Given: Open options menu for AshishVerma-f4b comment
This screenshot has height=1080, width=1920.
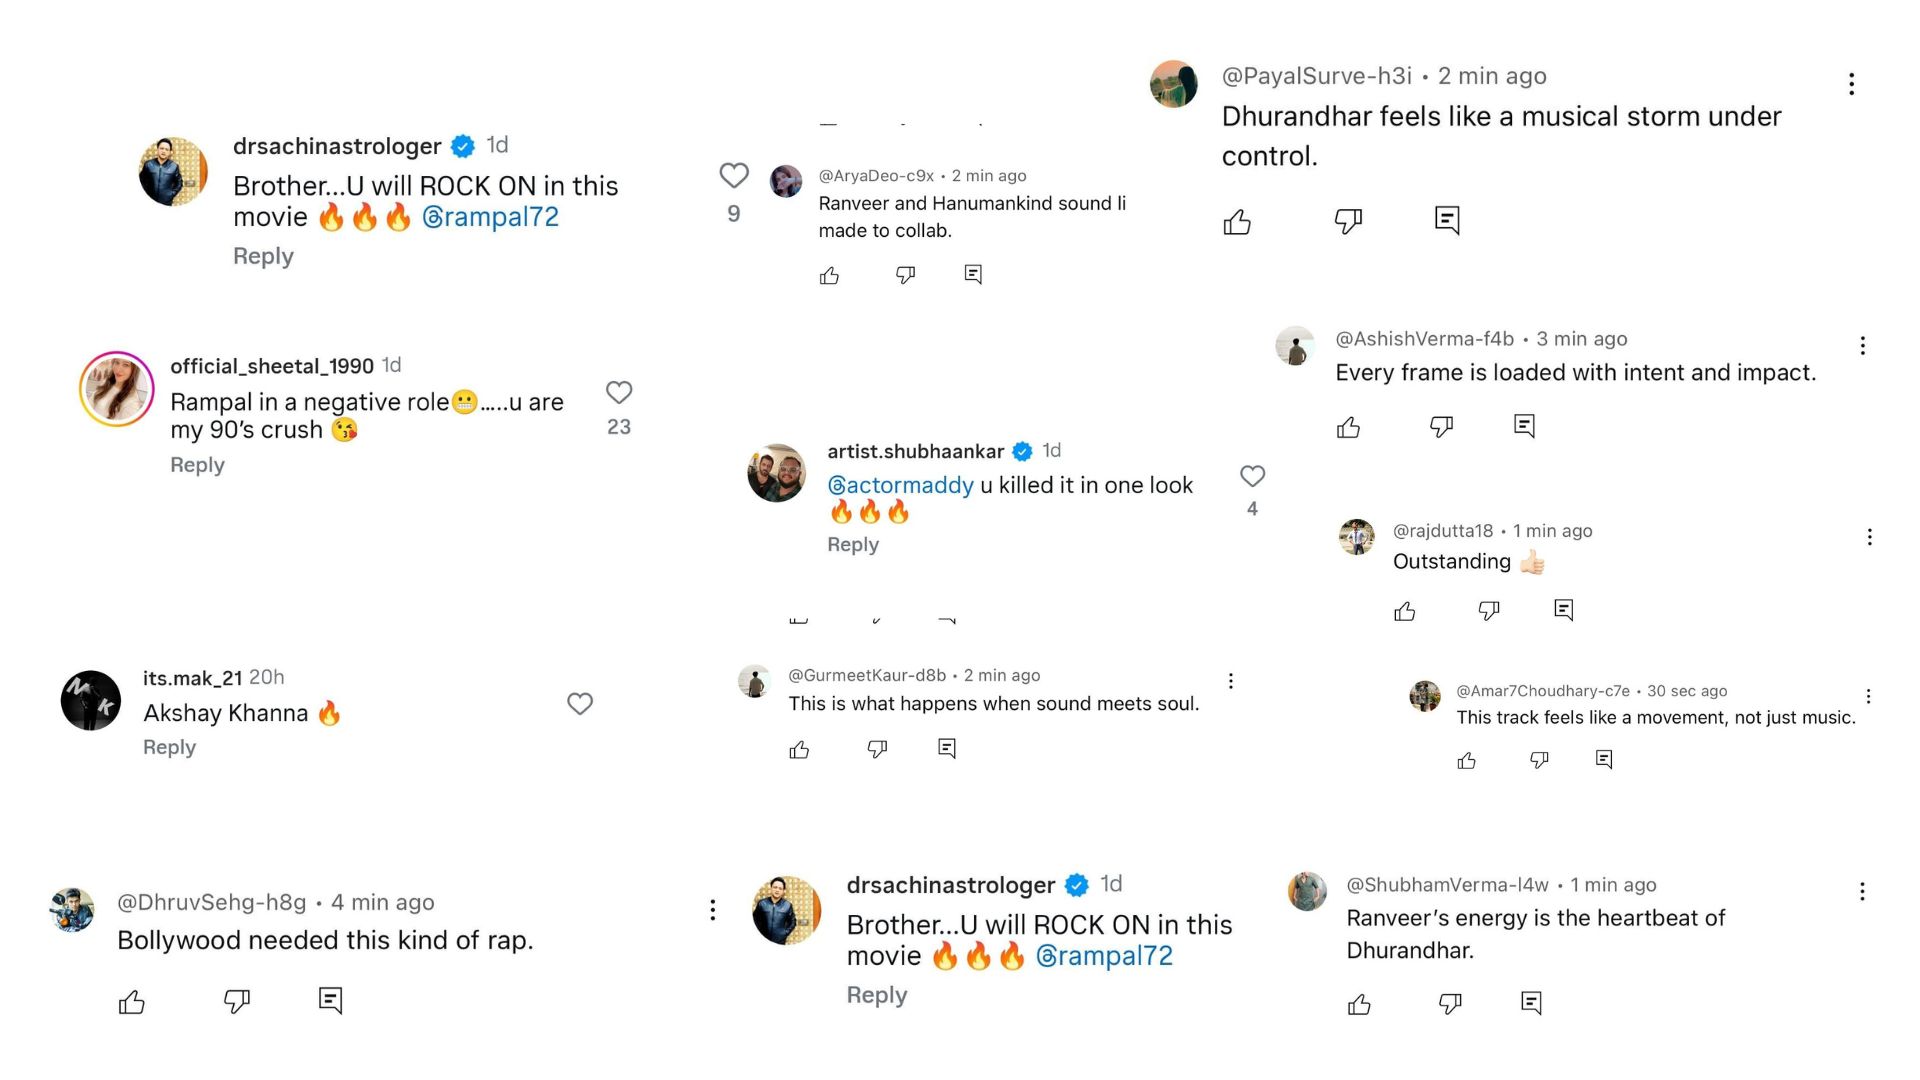Looking at the screenshot, I should [1862, 346].
